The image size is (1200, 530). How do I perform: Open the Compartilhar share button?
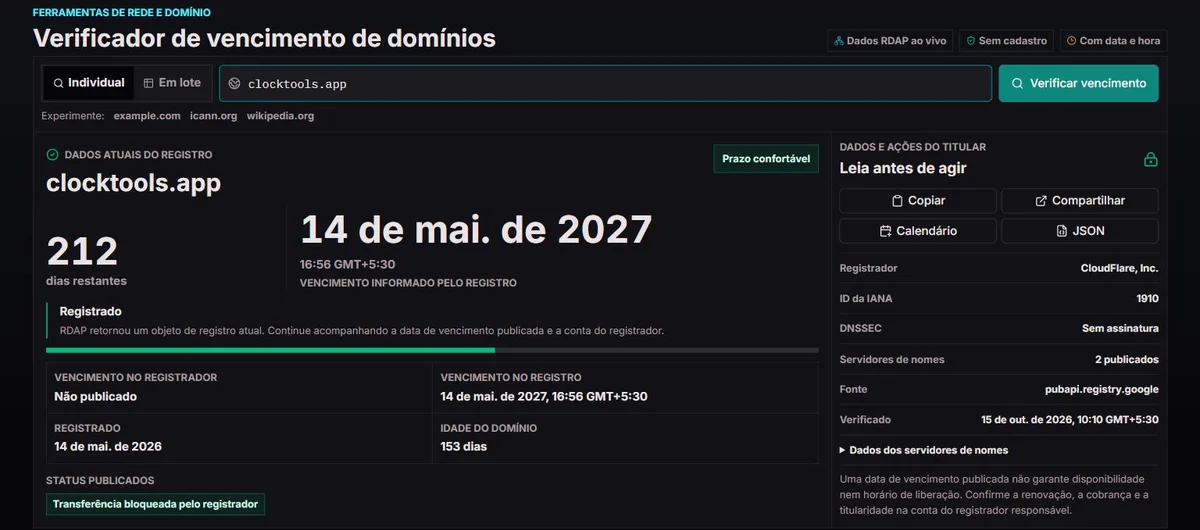[1079, 201]
